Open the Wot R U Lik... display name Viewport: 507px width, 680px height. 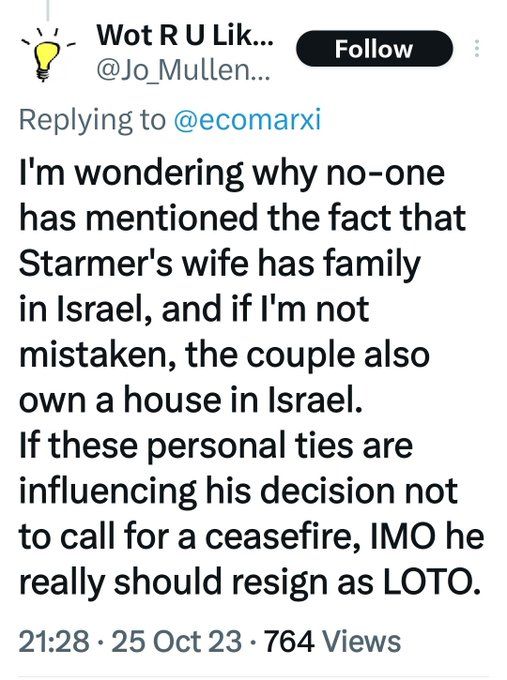tap(185, 36)
